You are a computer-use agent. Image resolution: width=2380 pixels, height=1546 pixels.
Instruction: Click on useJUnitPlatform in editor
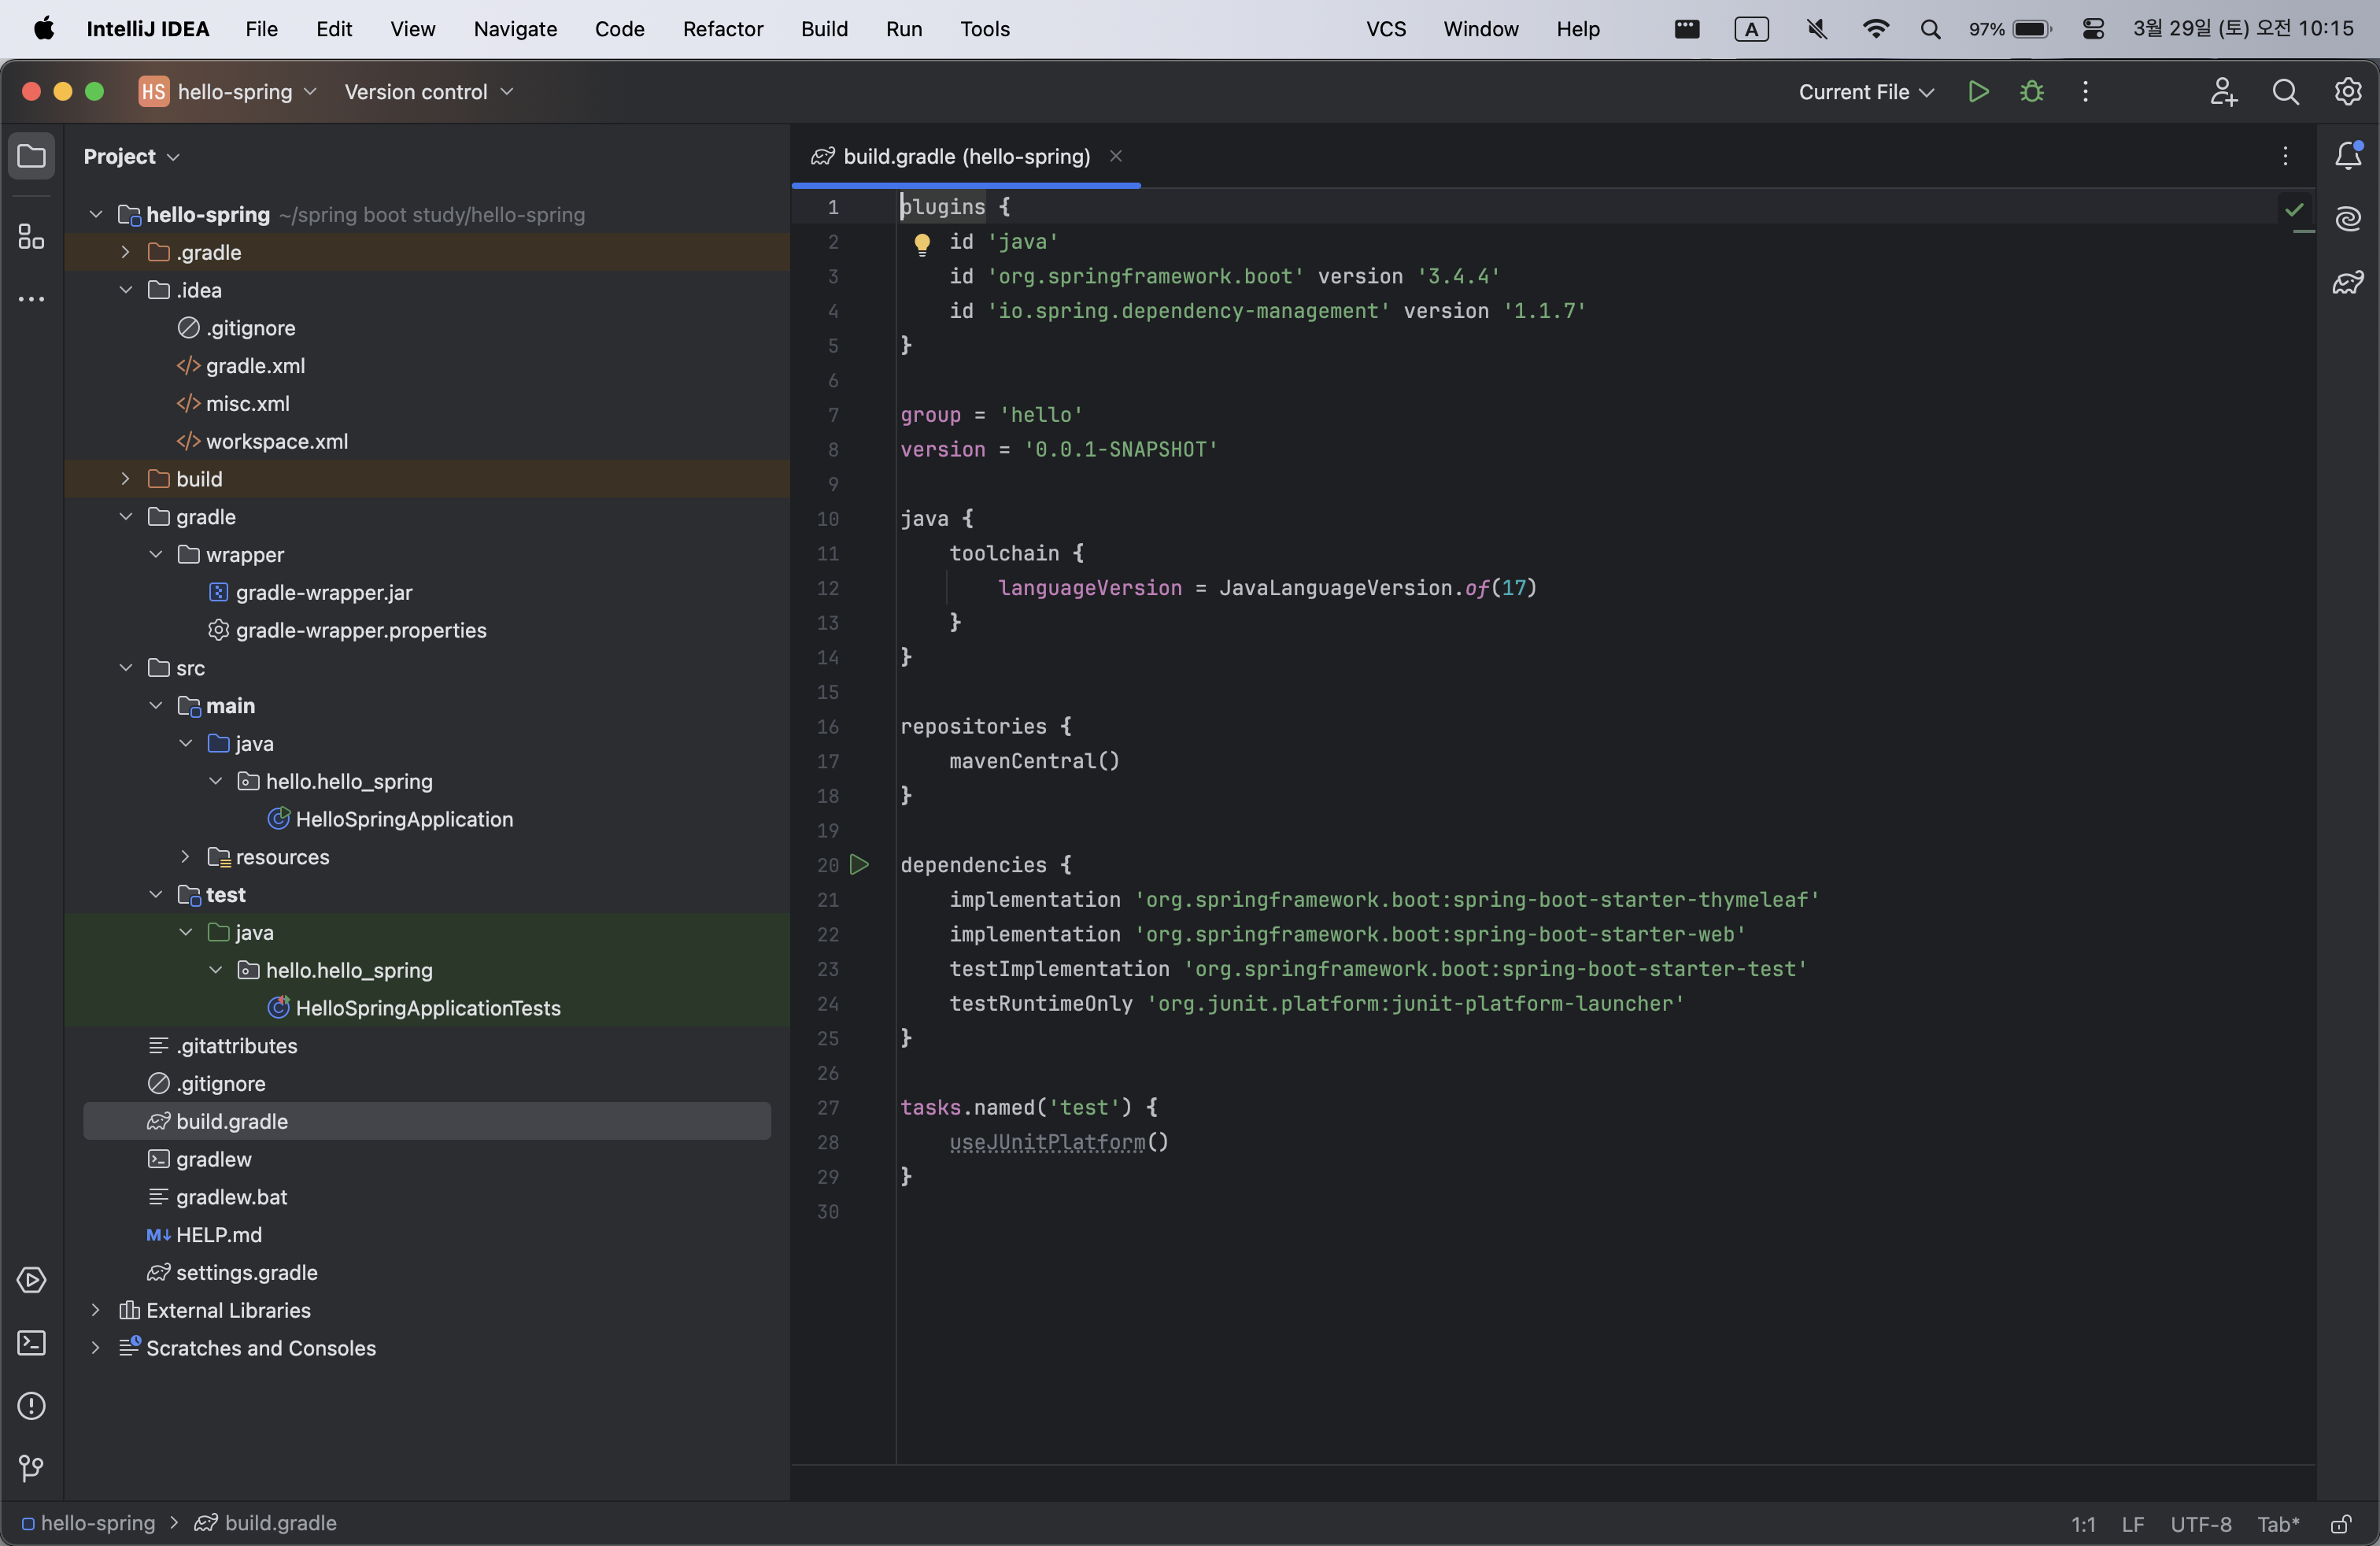(1046, 1142)
